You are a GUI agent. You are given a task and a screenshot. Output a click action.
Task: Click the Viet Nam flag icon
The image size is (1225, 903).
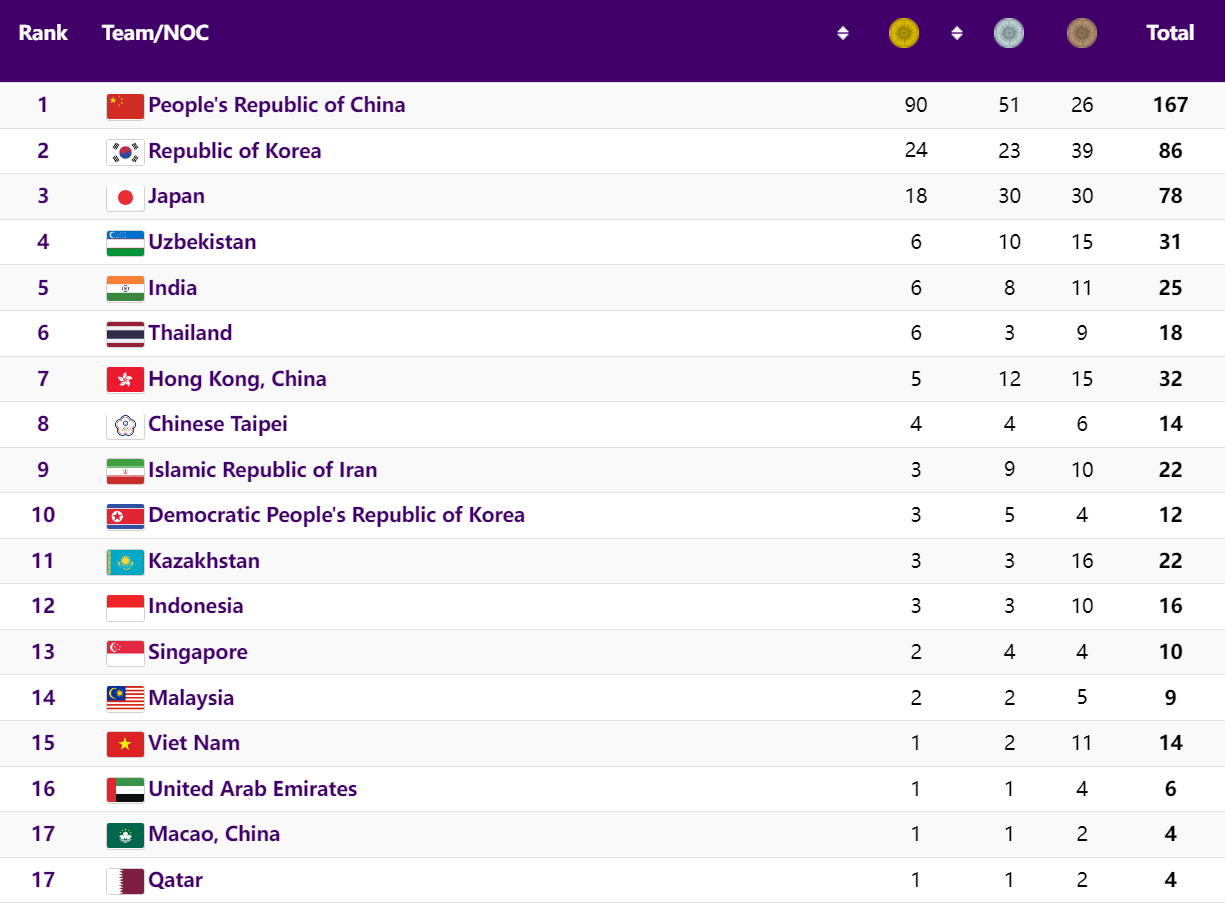125,744
